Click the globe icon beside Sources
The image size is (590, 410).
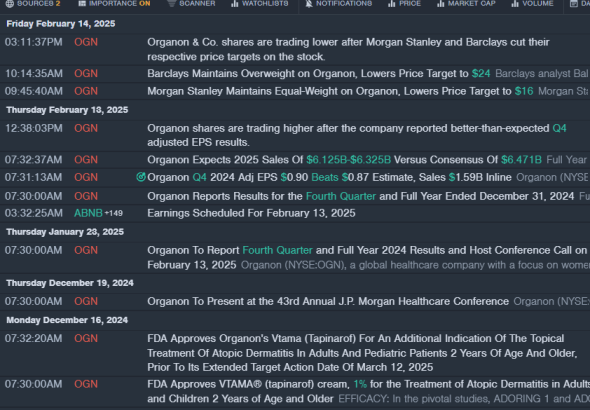(10, 3)
